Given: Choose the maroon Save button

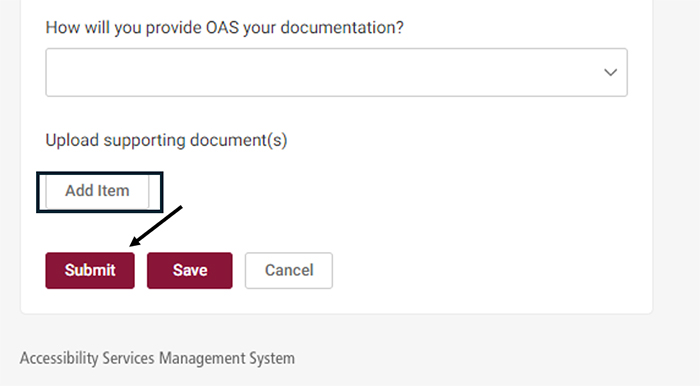Looking at the screenshot, I should pyautogui.click(x=190, y=270).
